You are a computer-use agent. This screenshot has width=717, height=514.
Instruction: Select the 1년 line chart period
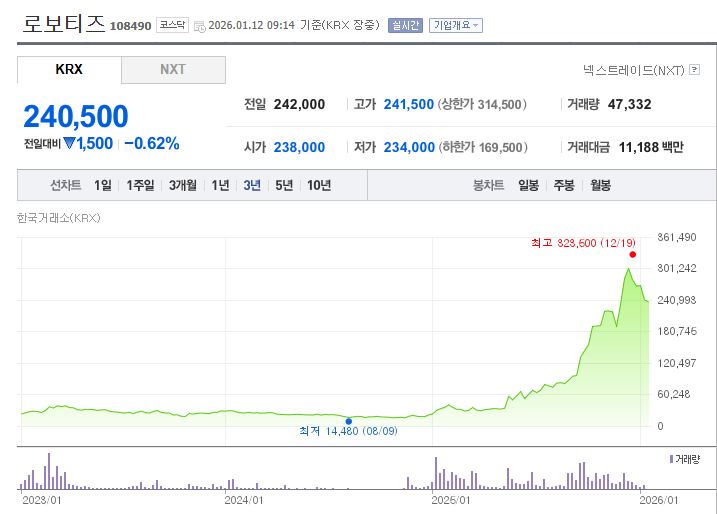tap(220, 185)
